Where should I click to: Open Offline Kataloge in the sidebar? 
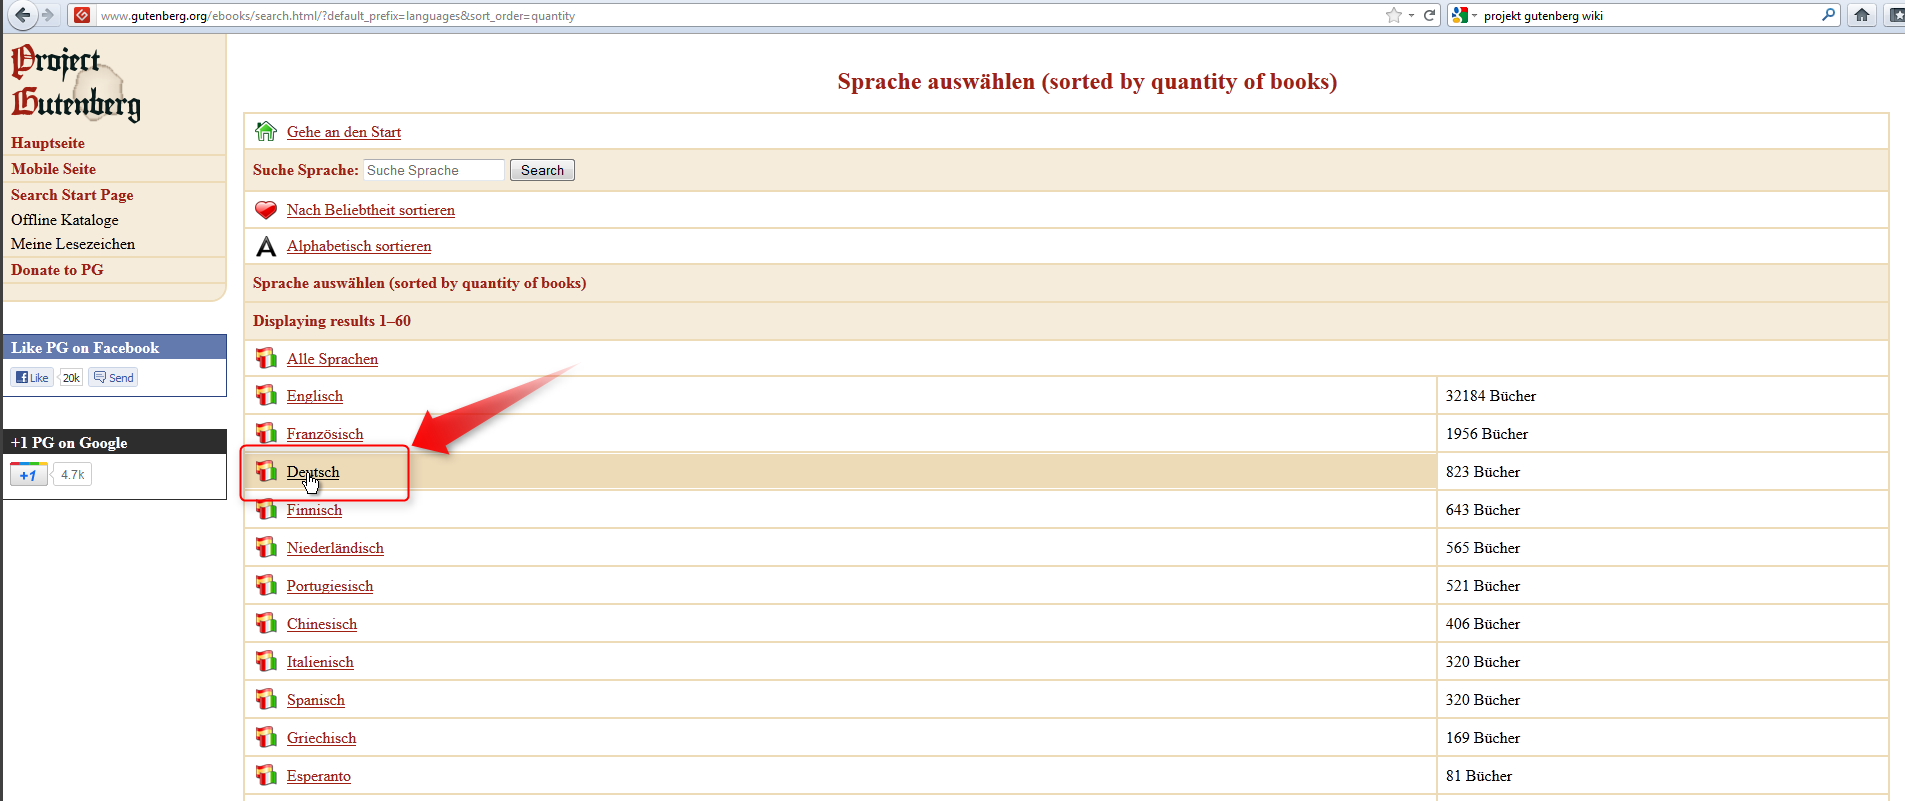click(65, 220)
